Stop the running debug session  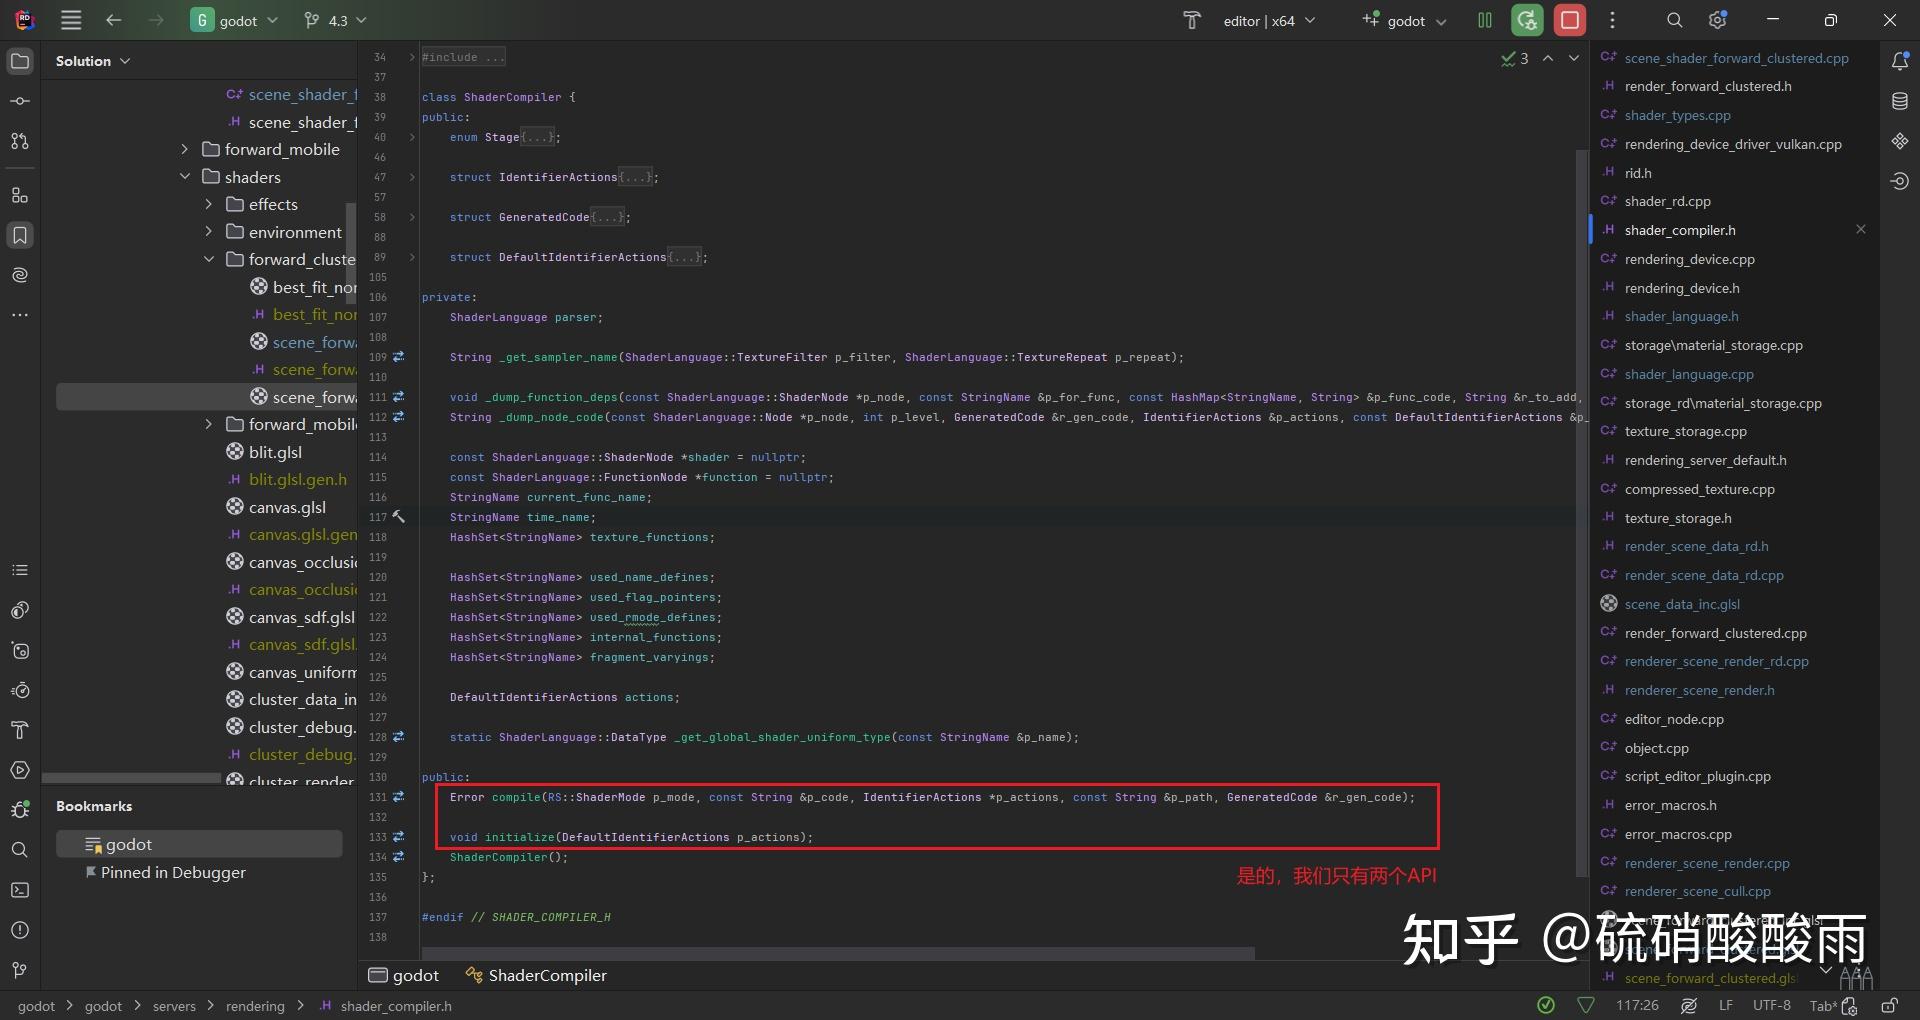(x=1570, y=19)
